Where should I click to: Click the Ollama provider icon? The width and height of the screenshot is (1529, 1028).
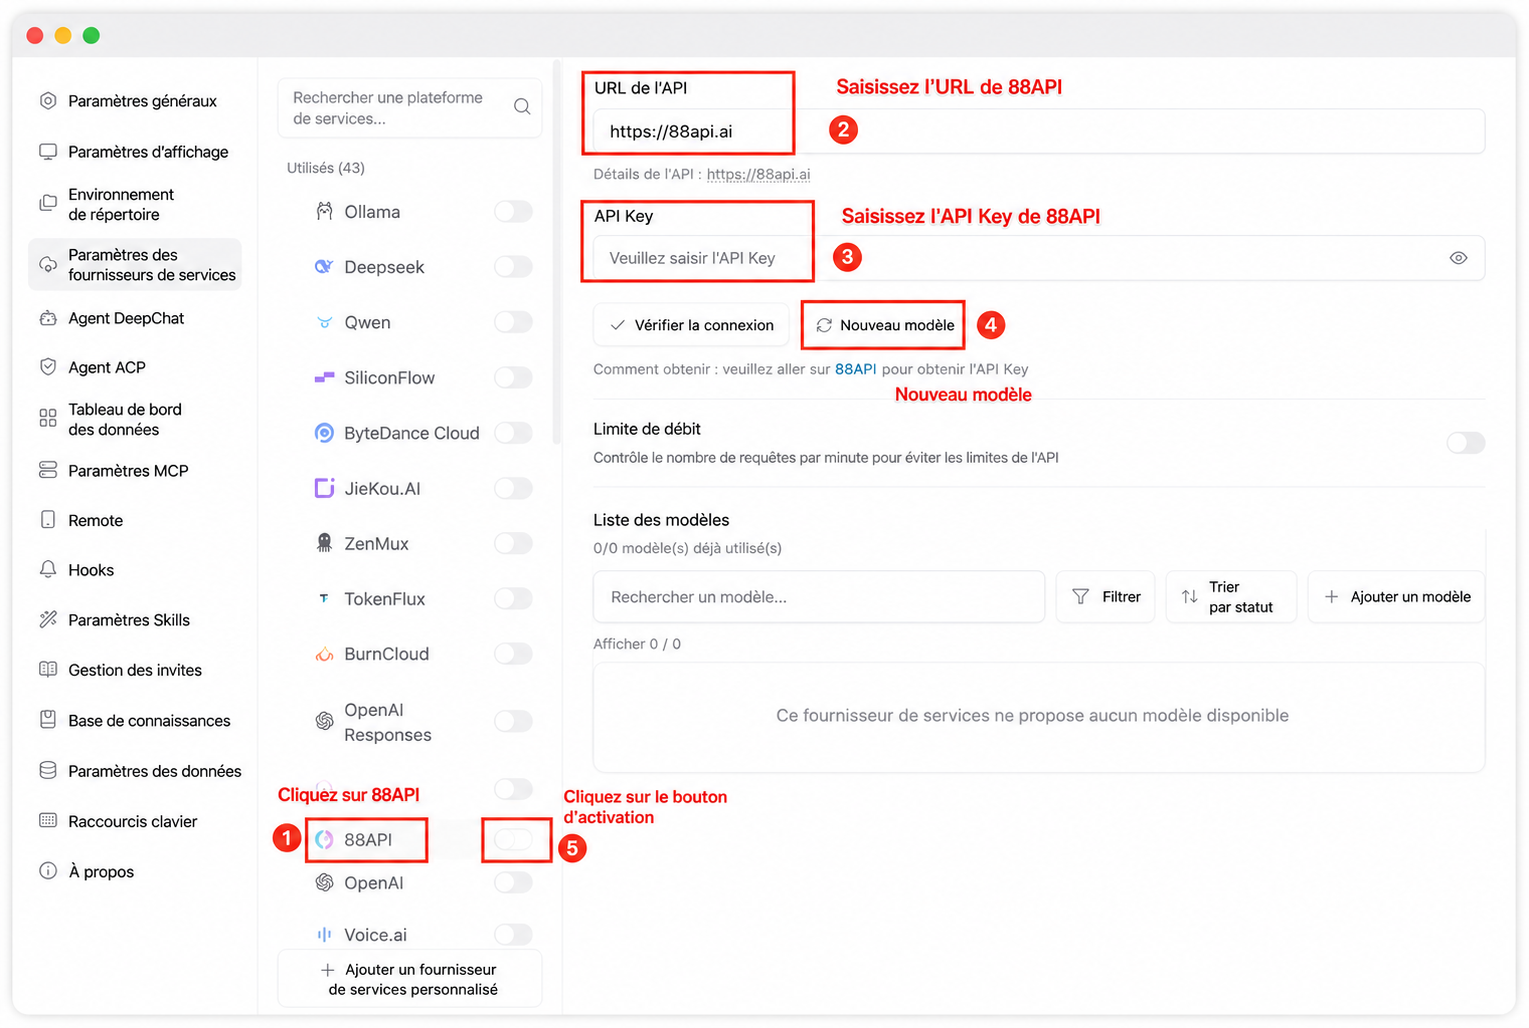[324, 211]
